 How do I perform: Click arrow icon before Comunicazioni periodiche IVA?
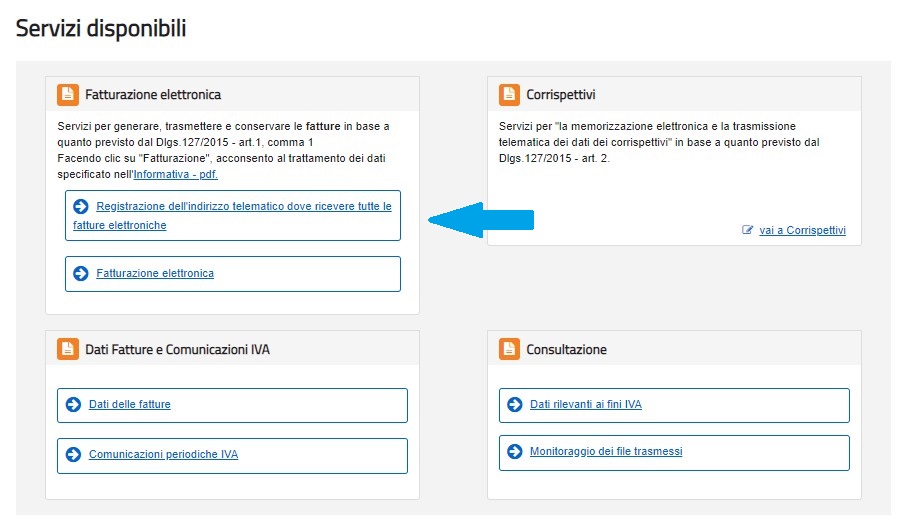click(x=74, y=455)
